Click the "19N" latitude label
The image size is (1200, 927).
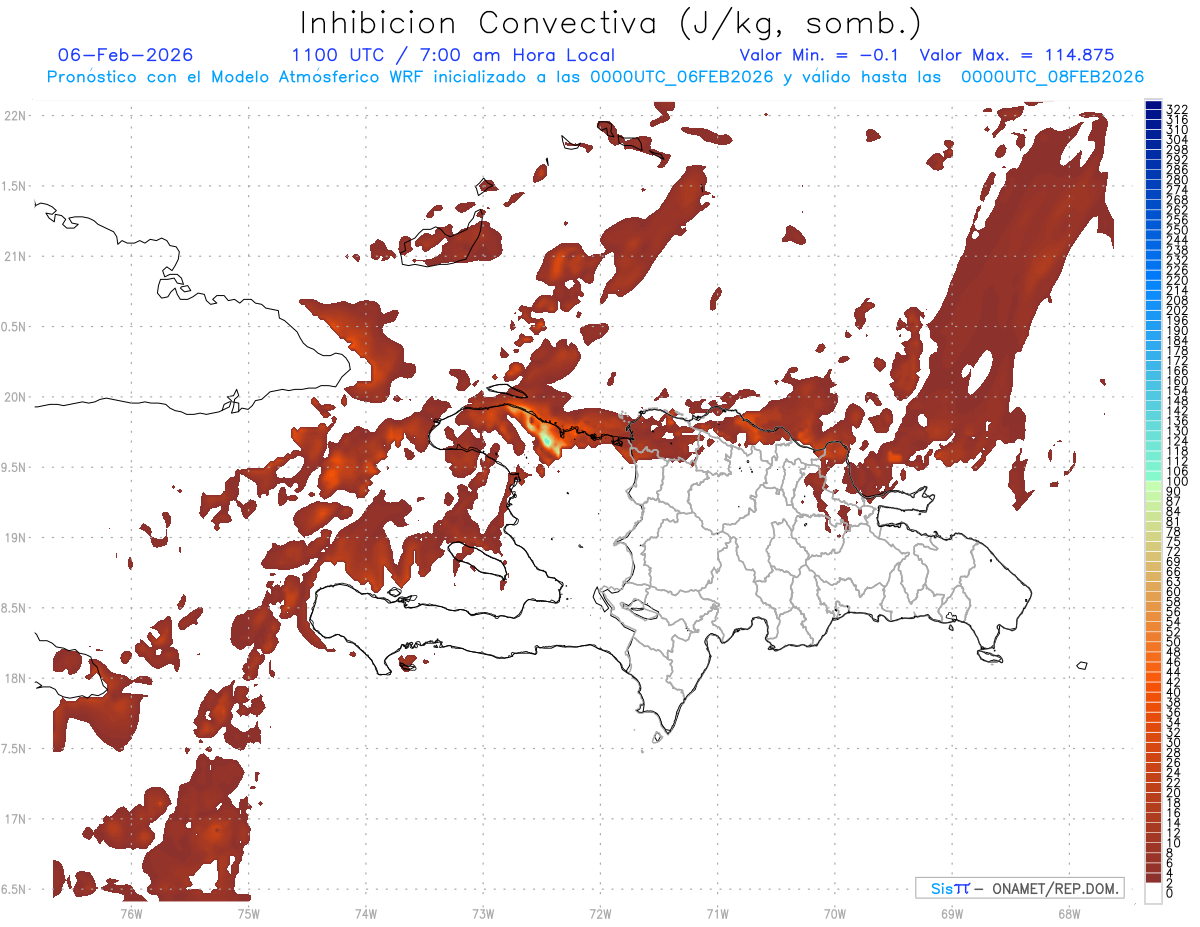point(16,537)
